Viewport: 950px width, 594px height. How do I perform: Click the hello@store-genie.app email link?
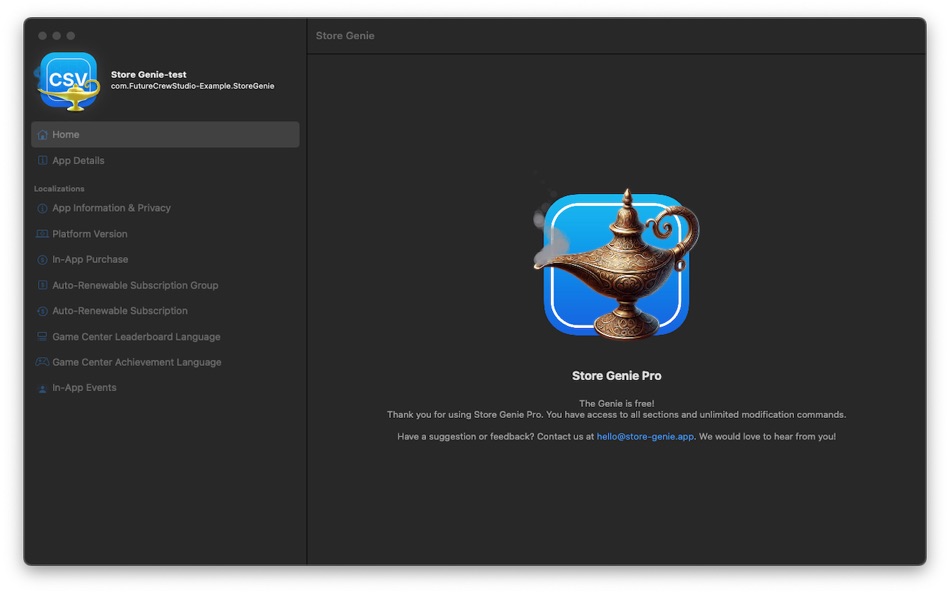tap(643, 436)
